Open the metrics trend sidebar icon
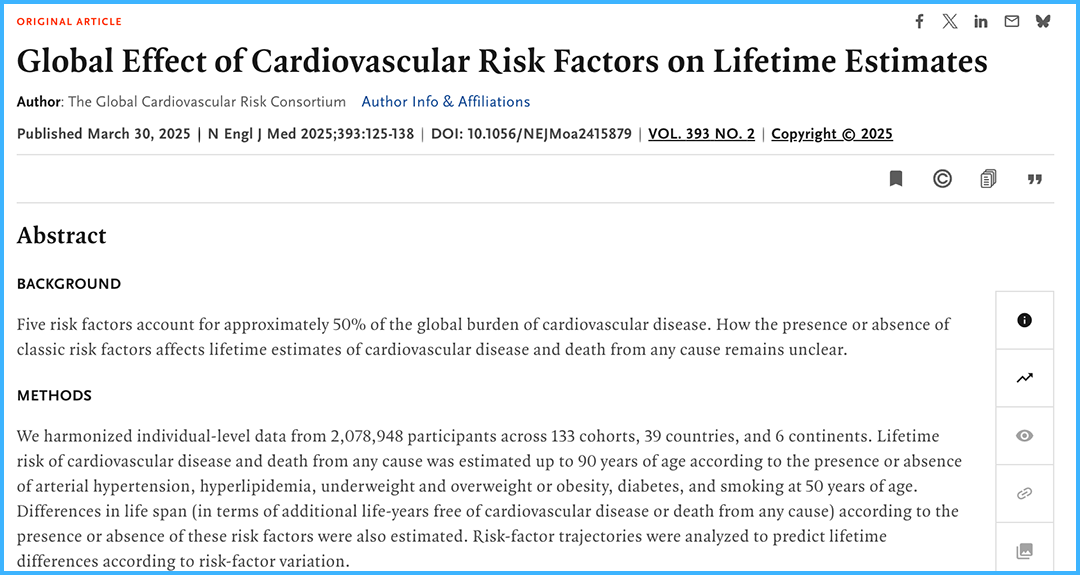Viewport: 1080px width, 575px height. [x=1024, y=378]
